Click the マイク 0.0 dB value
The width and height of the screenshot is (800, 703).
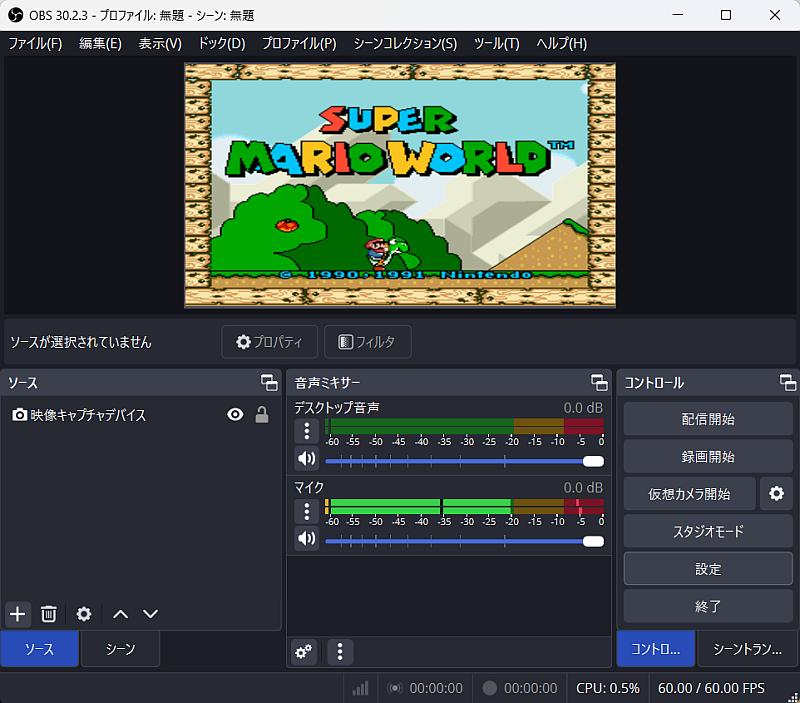click(x=583, y=488)
